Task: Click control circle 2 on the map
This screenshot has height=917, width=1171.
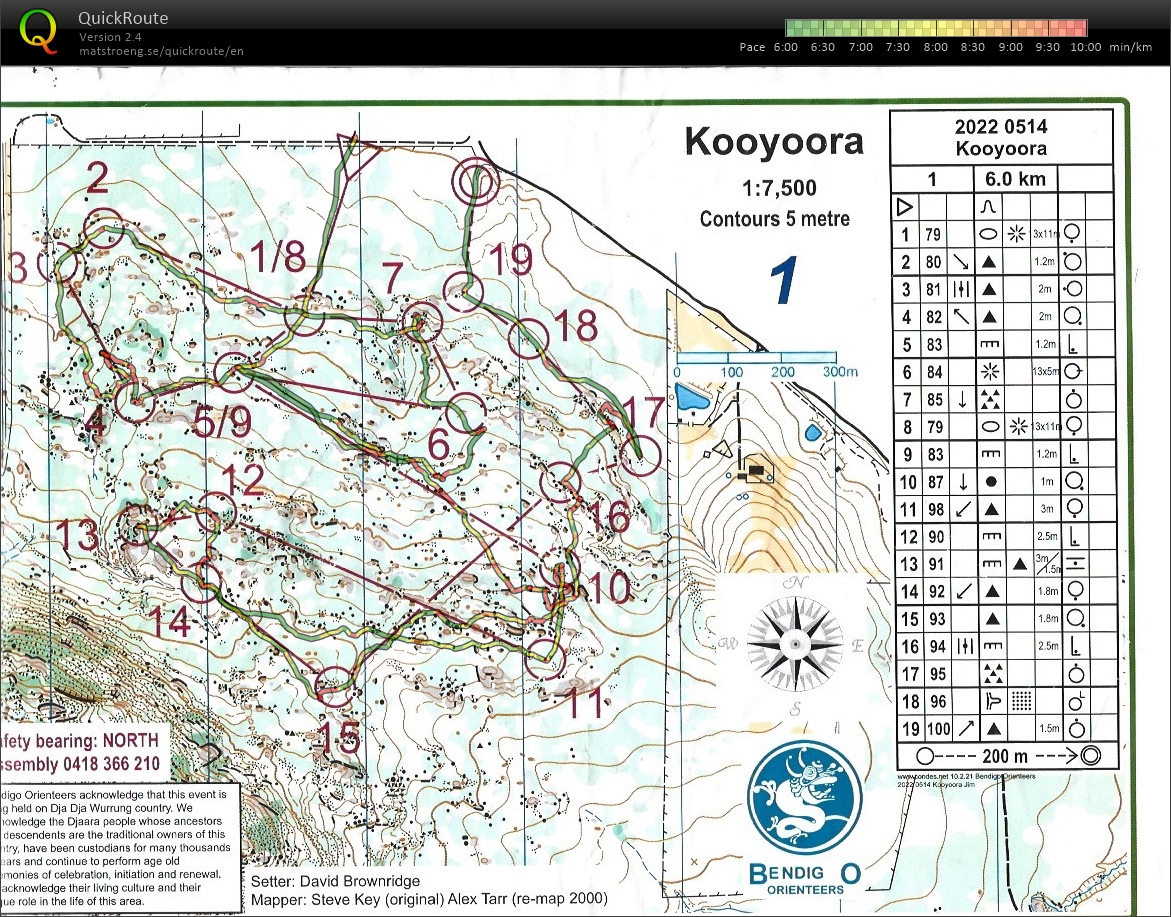Action: click(x=104, y=228)
